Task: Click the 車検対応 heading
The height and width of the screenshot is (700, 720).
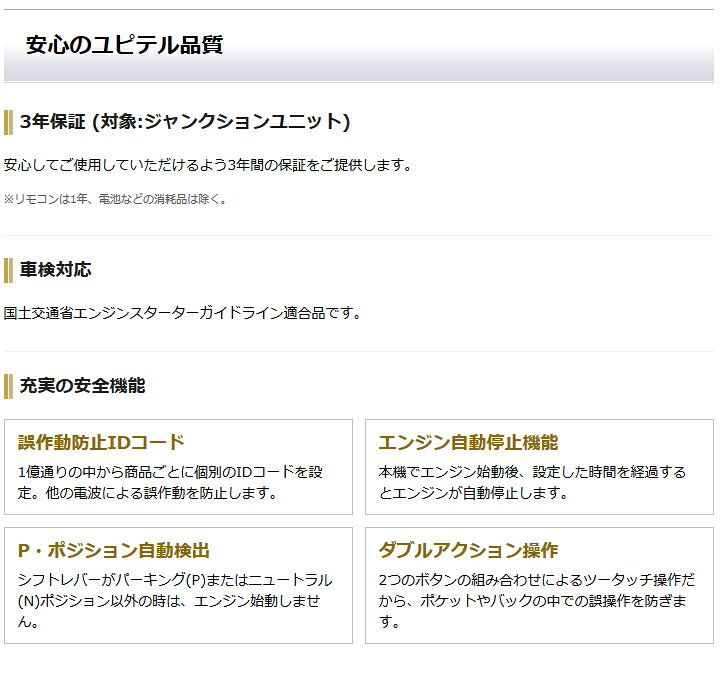Action: tap(55, 270)
